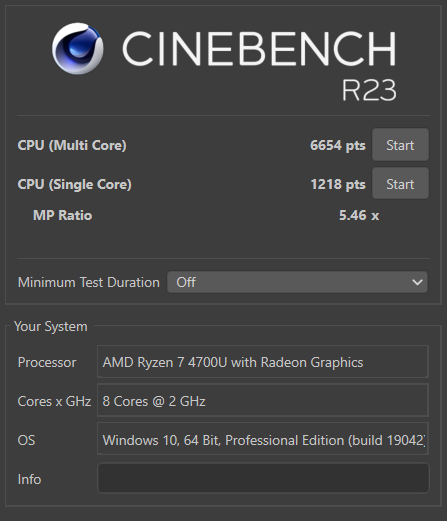447x521 pixels.
Task: Click the Cinebench sphere logo icon
Action: [x=77, y=49]
